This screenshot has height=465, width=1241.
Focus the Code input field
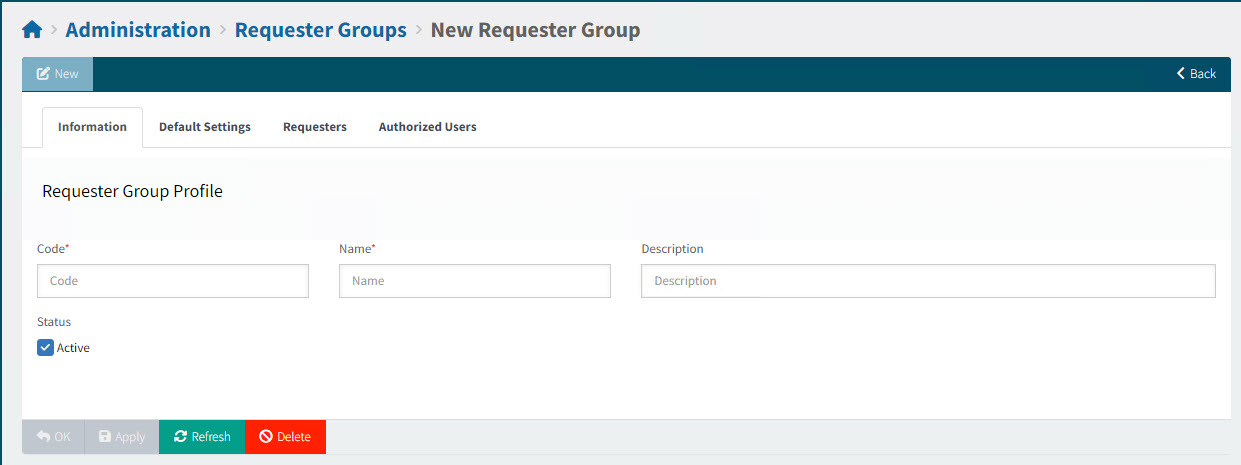(173, 281)
